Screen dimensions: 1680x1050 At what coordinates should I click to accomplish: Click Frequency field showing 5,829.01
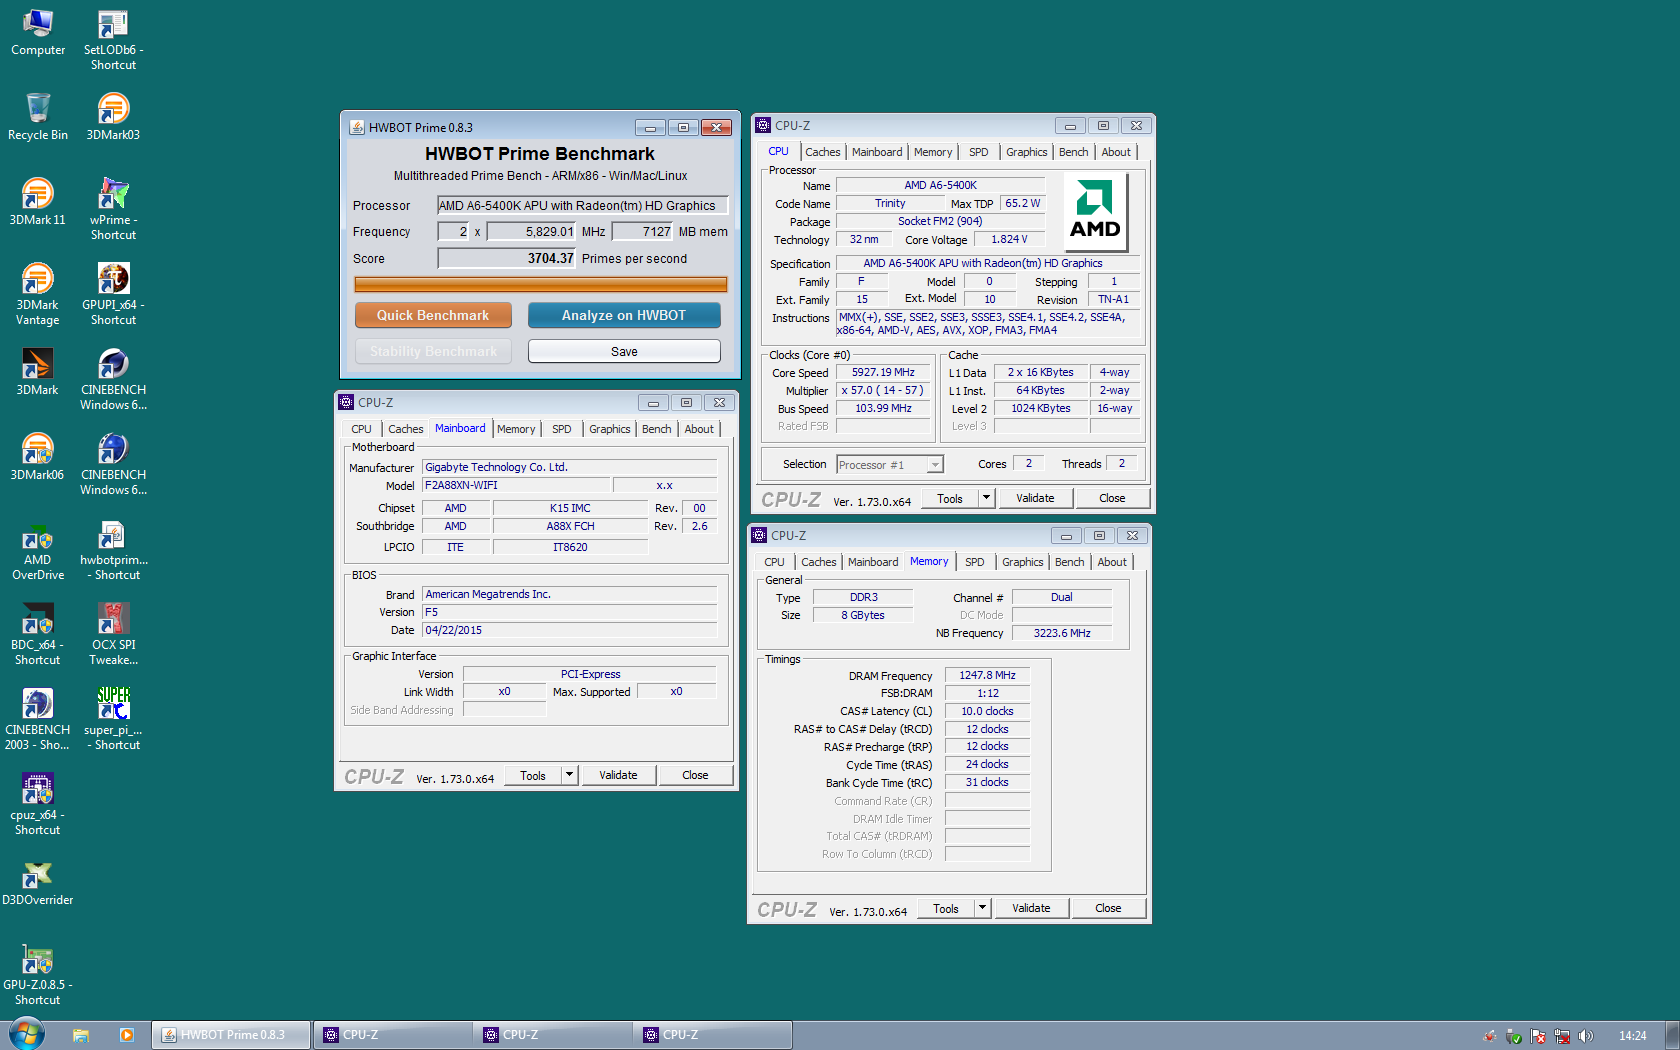click(533, 231)
